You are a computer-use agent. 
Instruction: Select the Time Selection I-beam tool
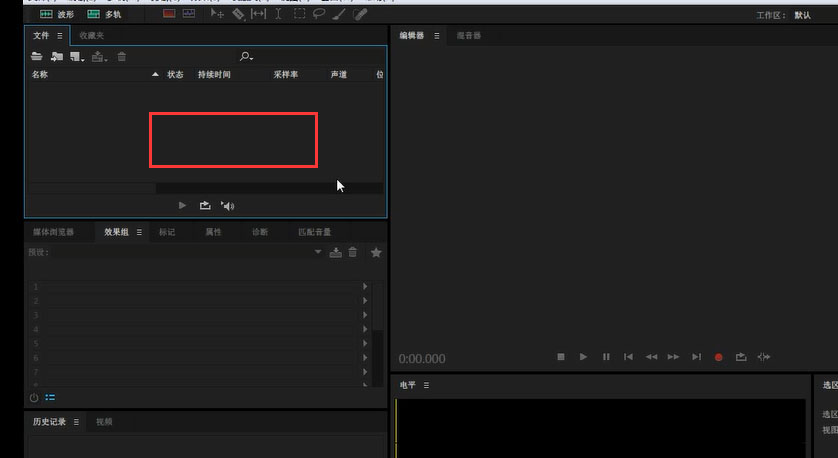(278, 14)
